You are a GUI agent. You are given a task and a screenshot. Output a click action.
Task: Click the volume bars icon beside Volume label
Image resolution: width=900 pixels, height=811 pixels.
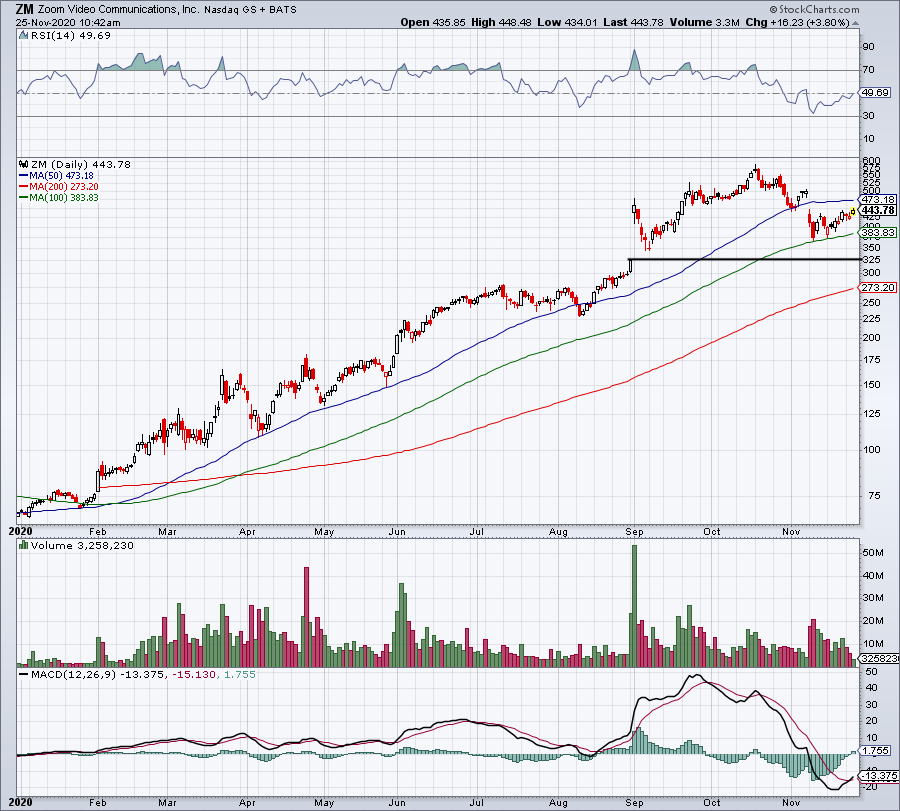24,545
